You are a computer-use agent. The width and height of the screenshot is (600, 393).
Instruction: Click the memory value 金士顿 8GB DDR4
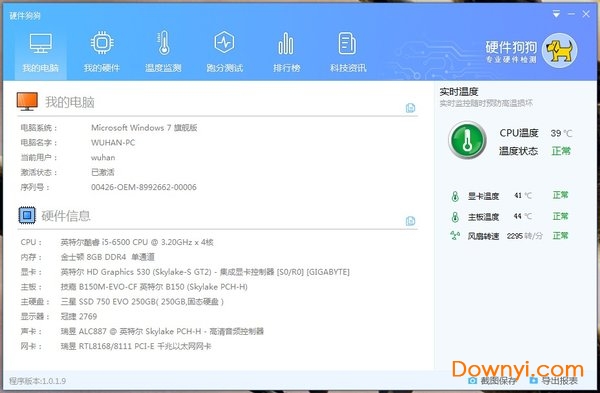[x=108, y=257]
